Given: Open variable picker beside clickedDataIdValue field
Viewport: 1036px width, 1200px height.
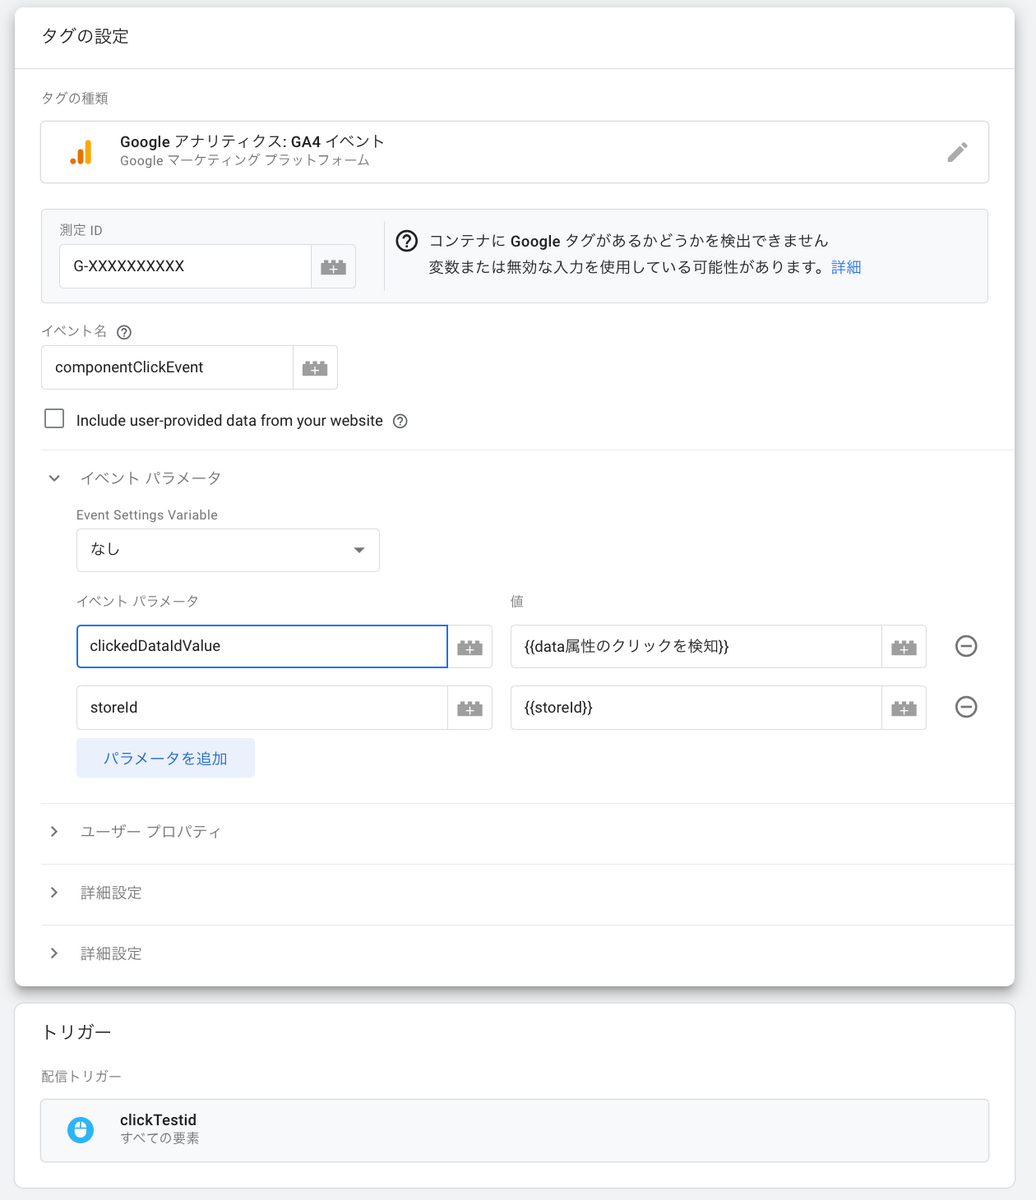Looking at the screenshot, I should point(470,647).
